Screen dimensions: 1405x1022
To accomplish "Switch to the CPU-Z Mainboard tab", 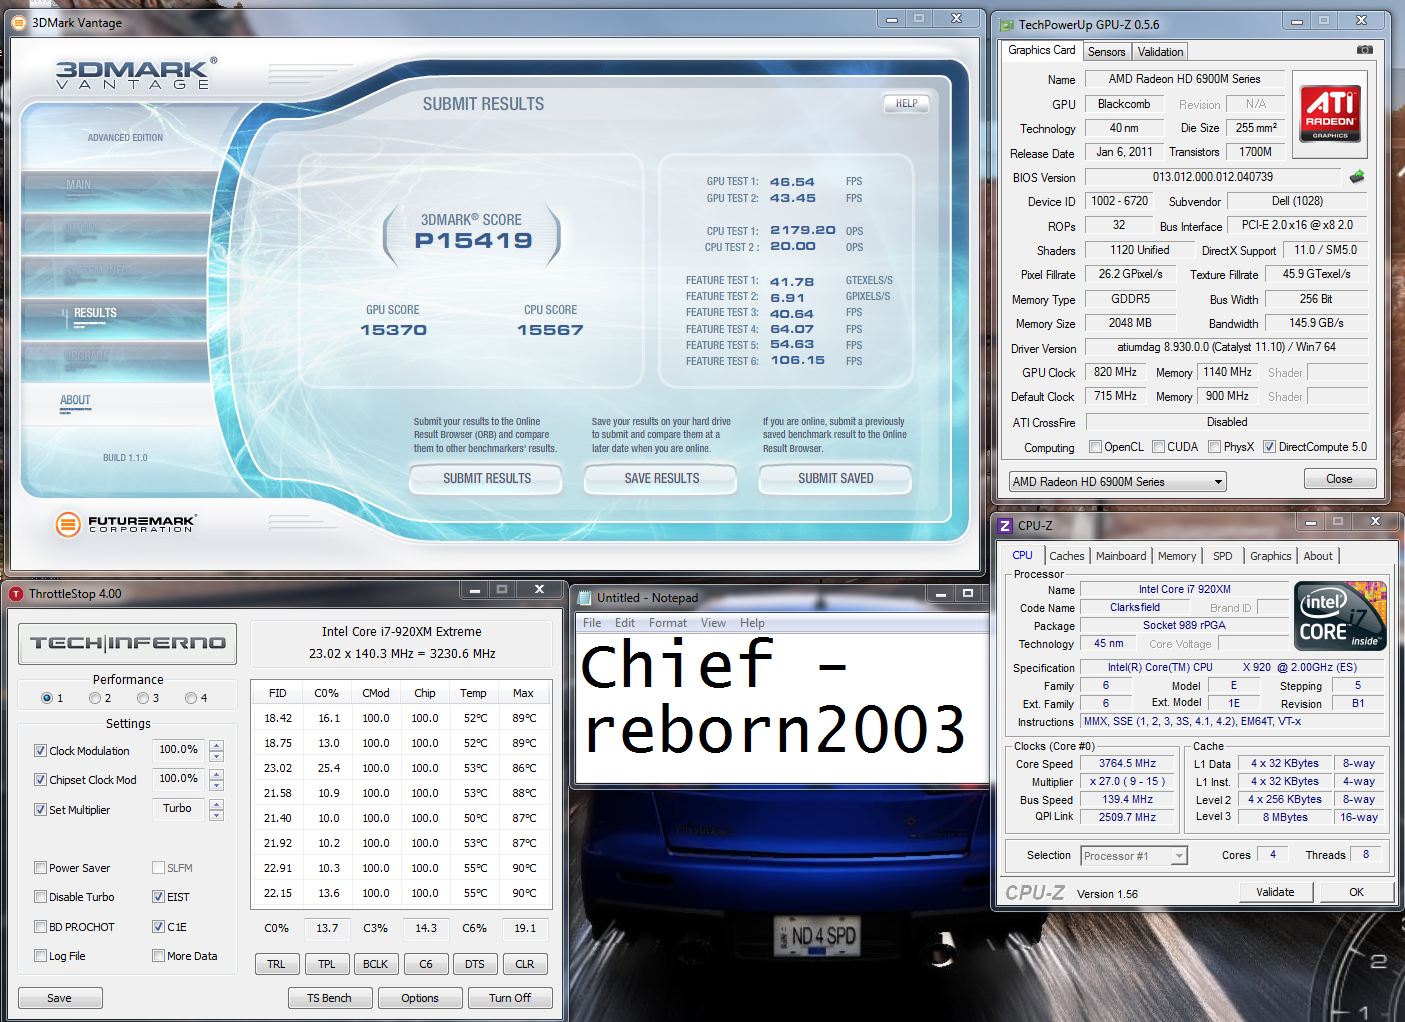I will tap(1121, 556).
